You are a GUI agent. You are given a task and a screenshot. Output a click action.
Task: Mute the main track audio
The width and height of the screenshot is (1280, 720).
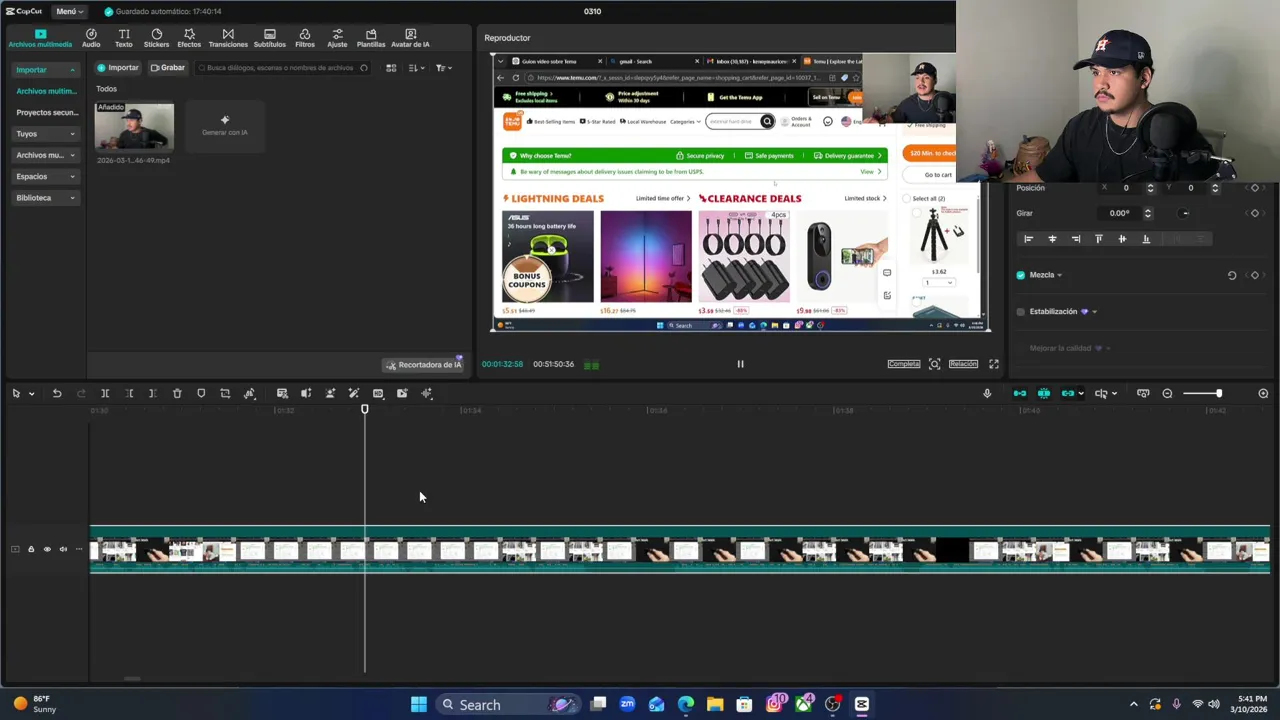(63, 549)
